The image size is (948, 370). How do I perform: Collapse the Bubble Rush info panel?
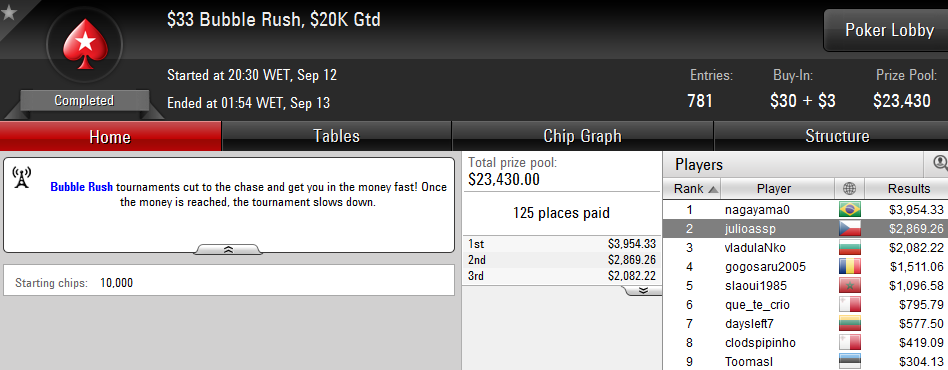(229, 249)
